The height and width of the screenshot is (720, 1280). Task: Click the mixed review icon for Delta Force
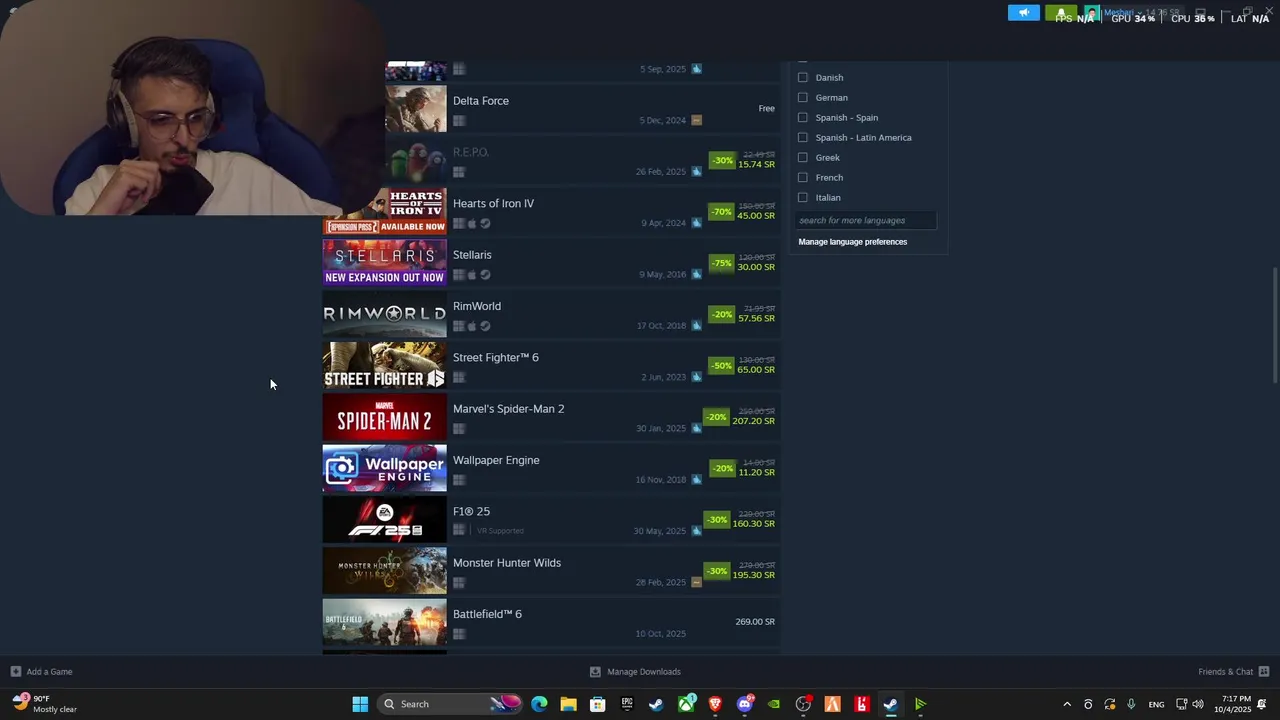tap(696, 120)
